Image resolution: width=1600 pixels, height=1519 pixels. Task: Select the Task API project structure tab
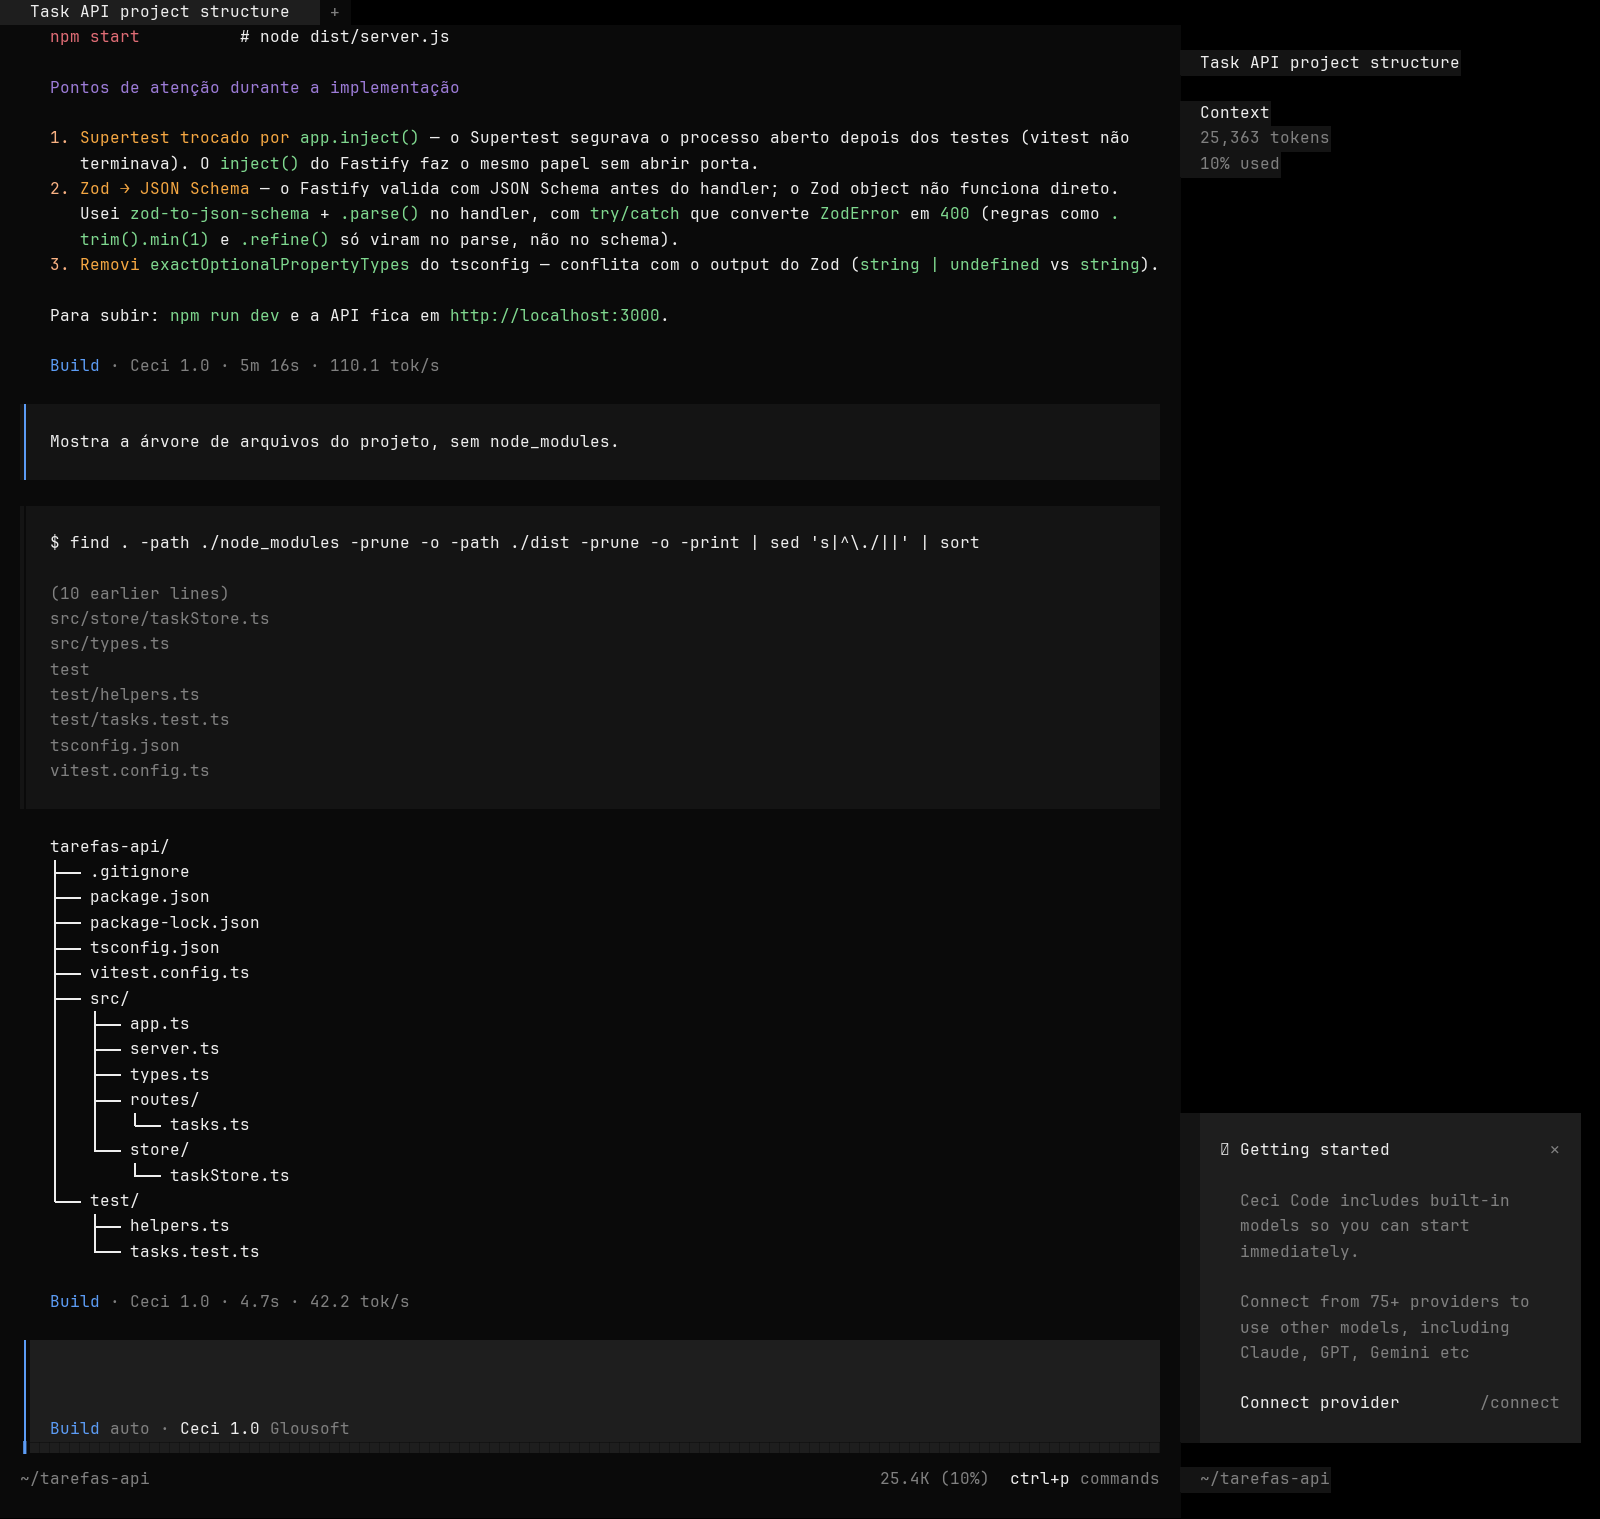tap(160, 12)
